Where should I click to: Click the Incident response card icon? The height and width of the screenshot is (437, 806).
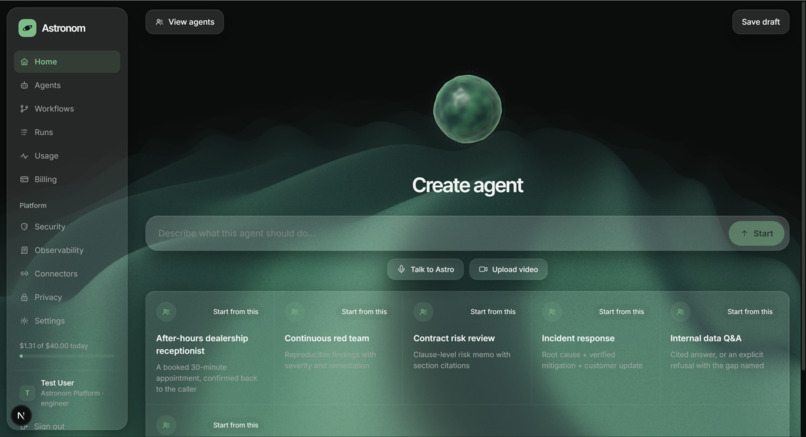[x=552, y=312]
